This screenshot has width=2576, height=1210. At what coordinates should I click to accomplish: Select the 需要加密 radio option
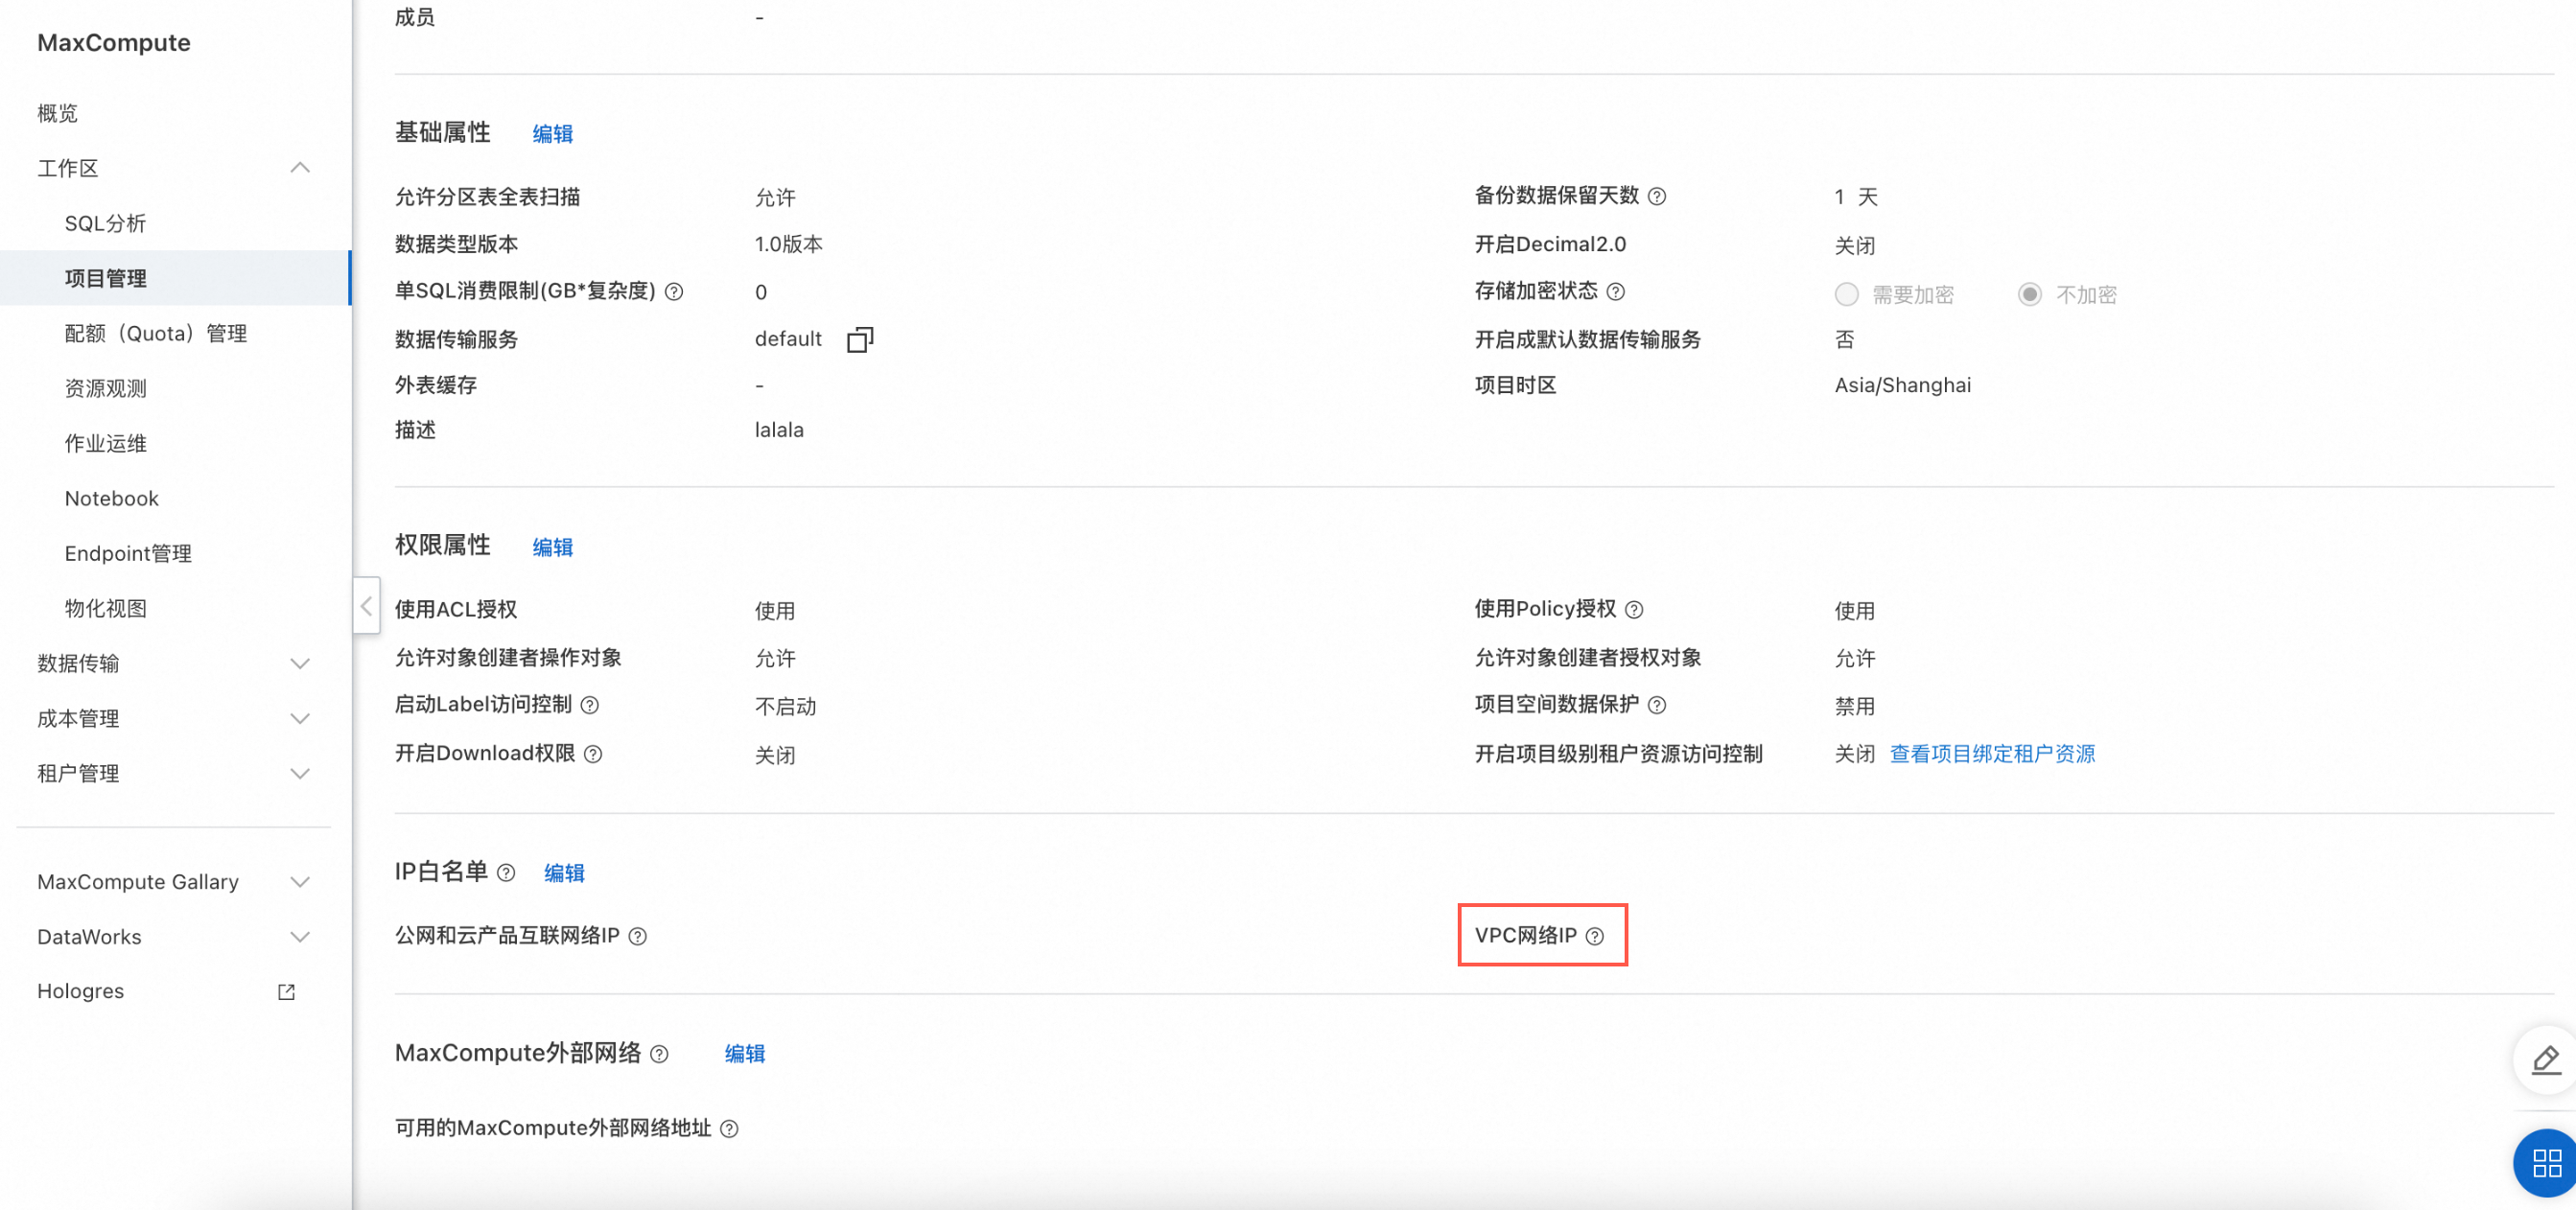[1846, 295]
